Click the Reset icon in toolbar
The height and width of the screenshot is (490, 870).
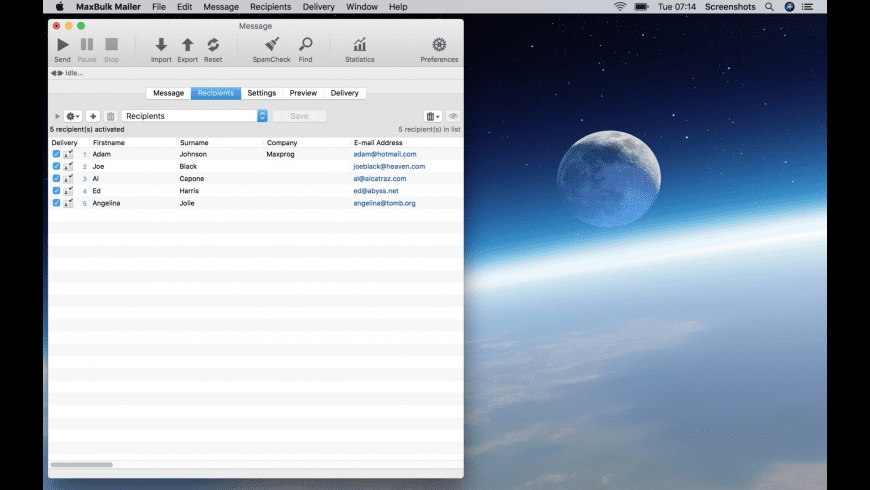click(213, 45)
